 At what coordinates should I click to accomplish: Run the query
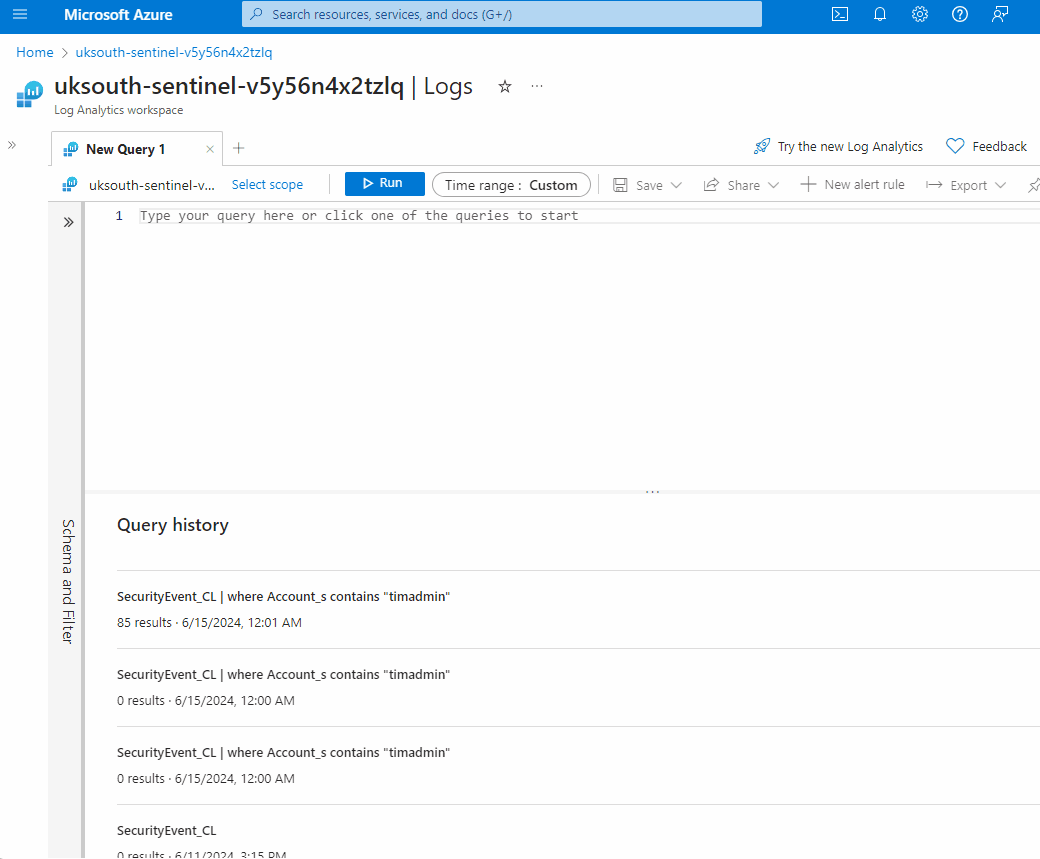(x=385, y=183)
